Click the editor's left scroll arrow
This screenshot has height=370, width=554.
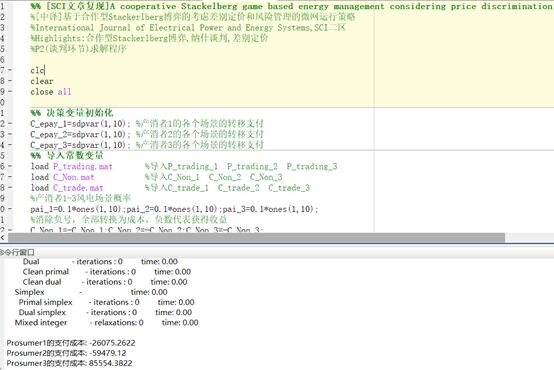click(3, 237)
